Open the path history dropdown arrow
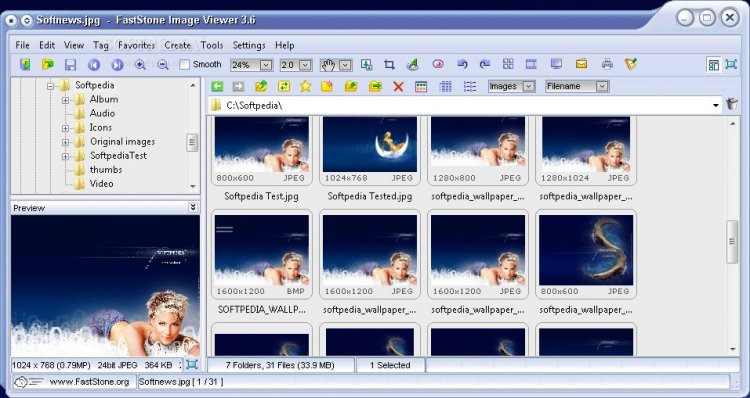 716,105
